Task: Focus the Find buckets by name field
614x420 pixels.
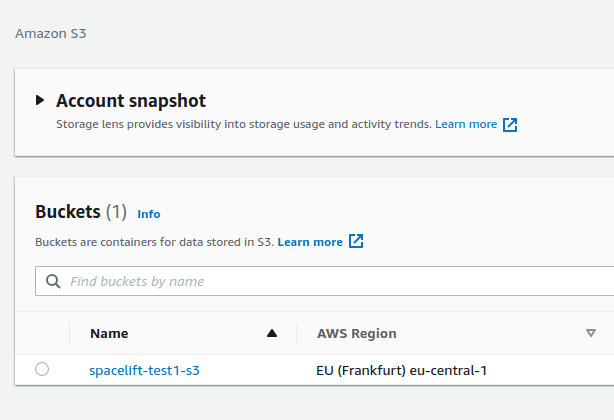Action: [330, 282]
